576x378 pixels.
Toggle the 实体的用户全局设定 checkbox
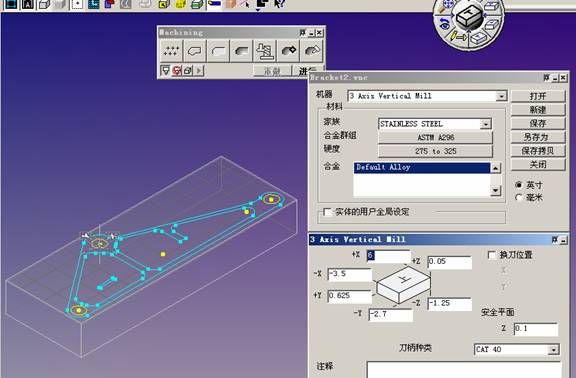point(327,212)
